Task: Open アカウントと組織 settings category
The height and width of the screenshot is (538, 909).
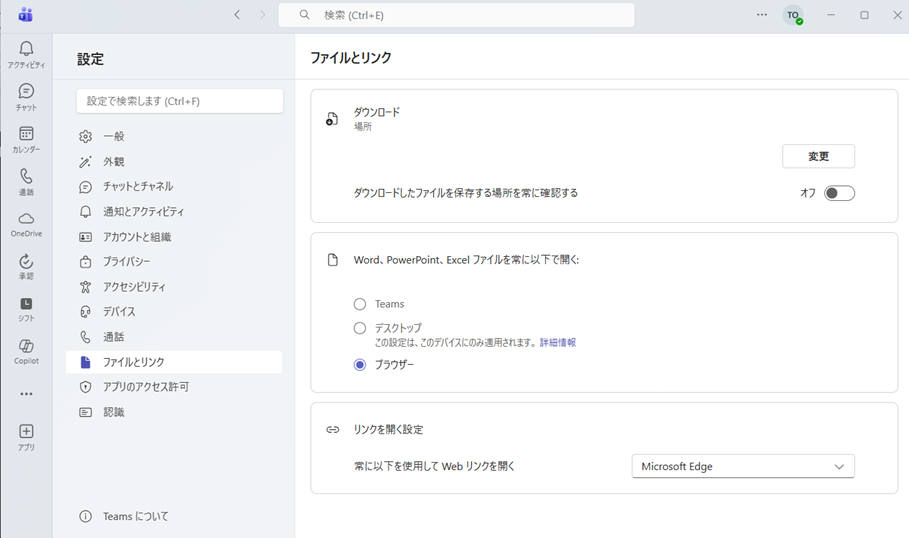Action: pyautogui.click(x=174, y=237)
